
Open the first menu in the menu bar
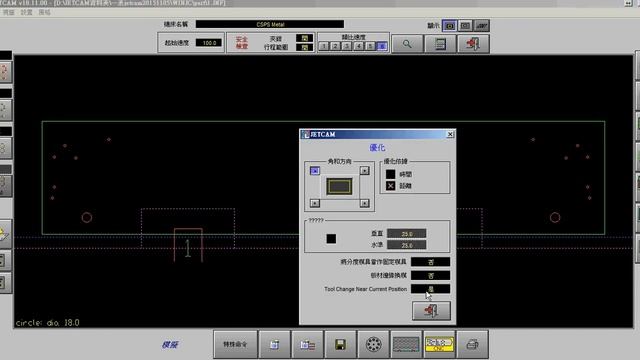click(x=9, y=12)
